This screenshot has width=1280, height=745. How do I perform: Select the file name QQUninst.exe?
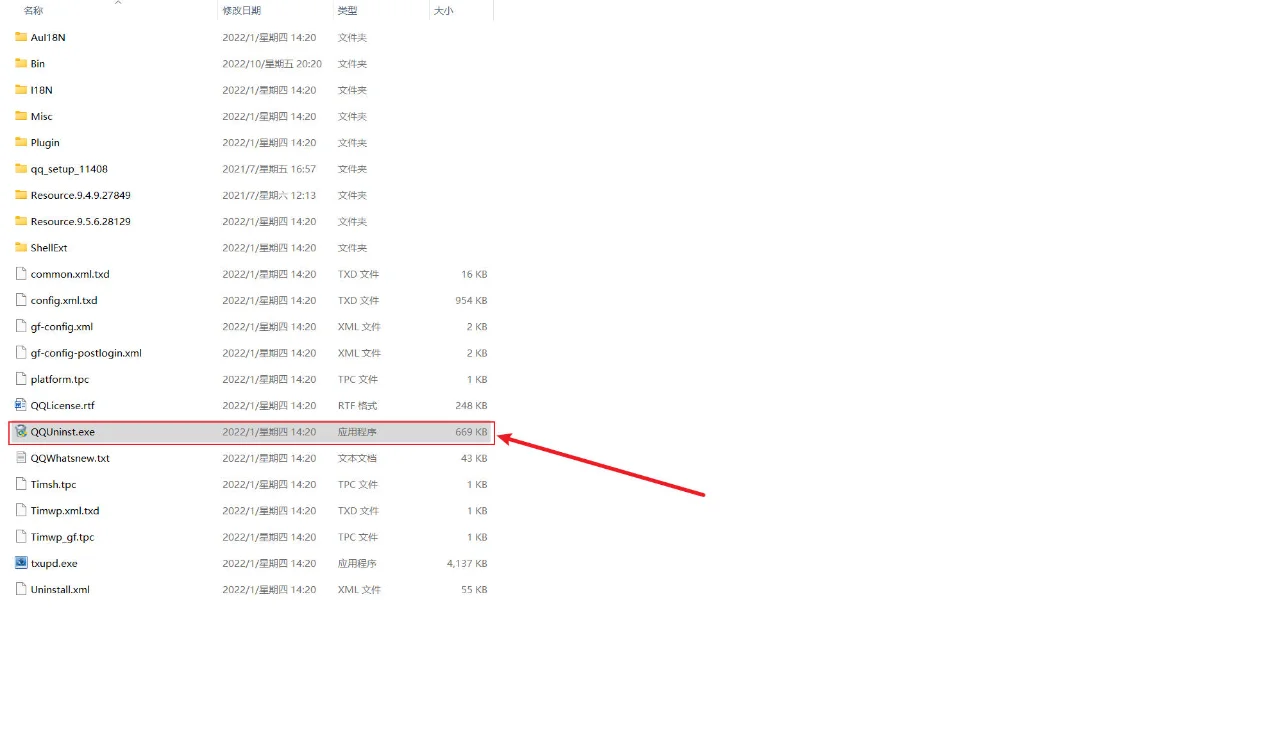click(x=63, y=432)
